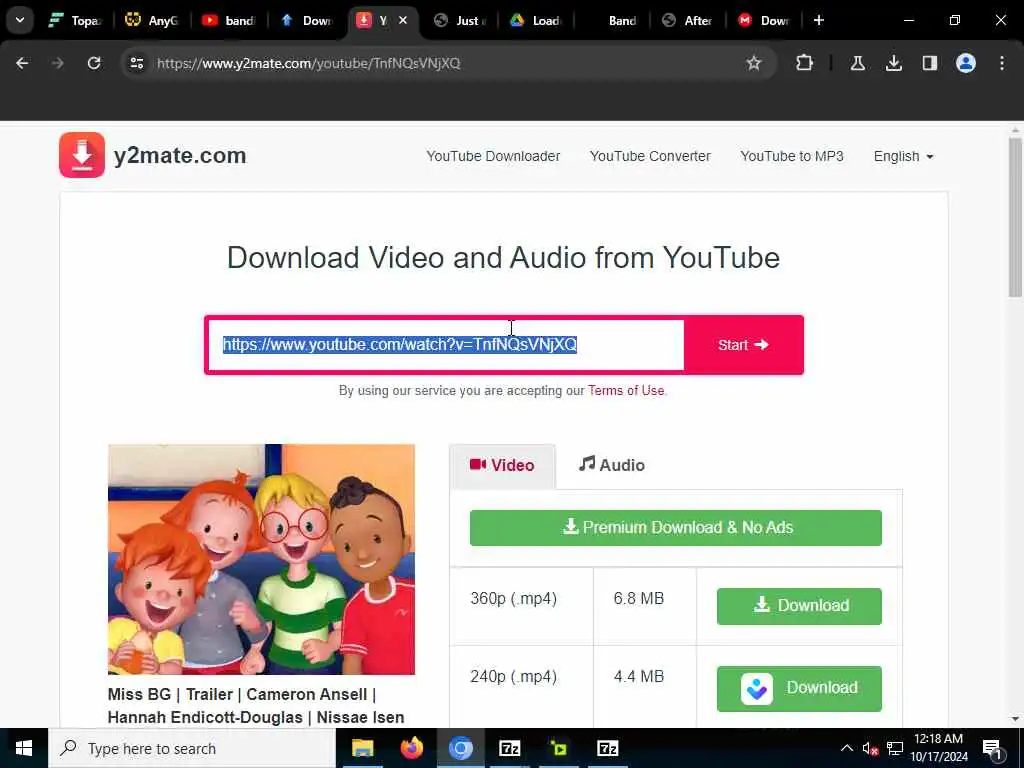Click the Start button

pyautogui.click(x=743, y=345)
